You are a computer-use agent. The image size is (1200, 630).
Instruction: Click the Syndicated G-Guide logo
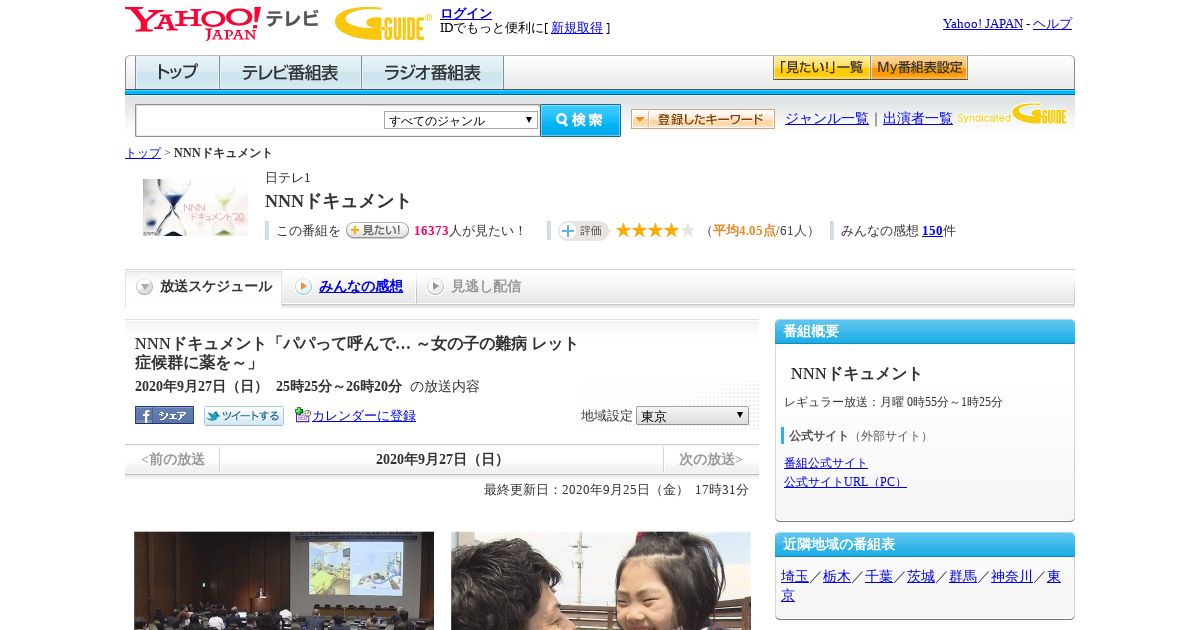pos(1012,114)
